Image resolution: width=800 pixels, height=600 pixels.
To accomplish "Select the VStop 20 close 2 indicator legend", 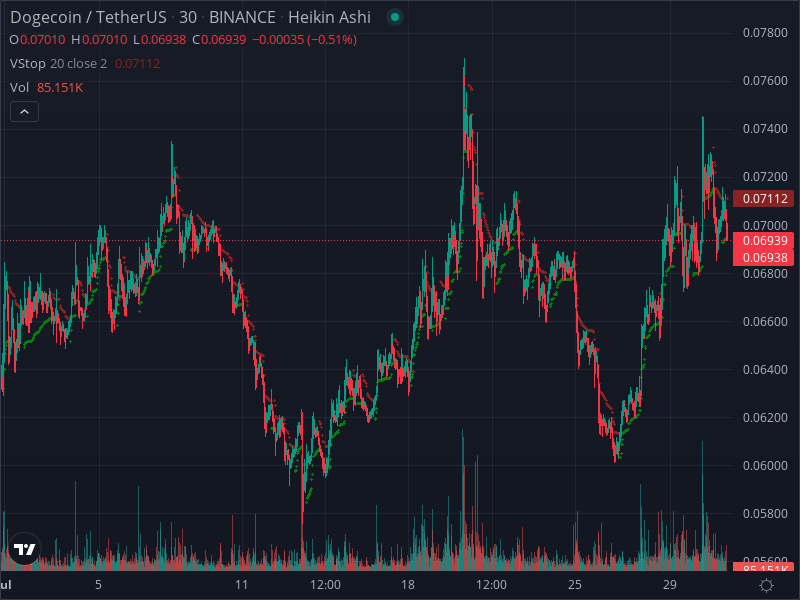I will pyautogui.click(x=59, y=64).
